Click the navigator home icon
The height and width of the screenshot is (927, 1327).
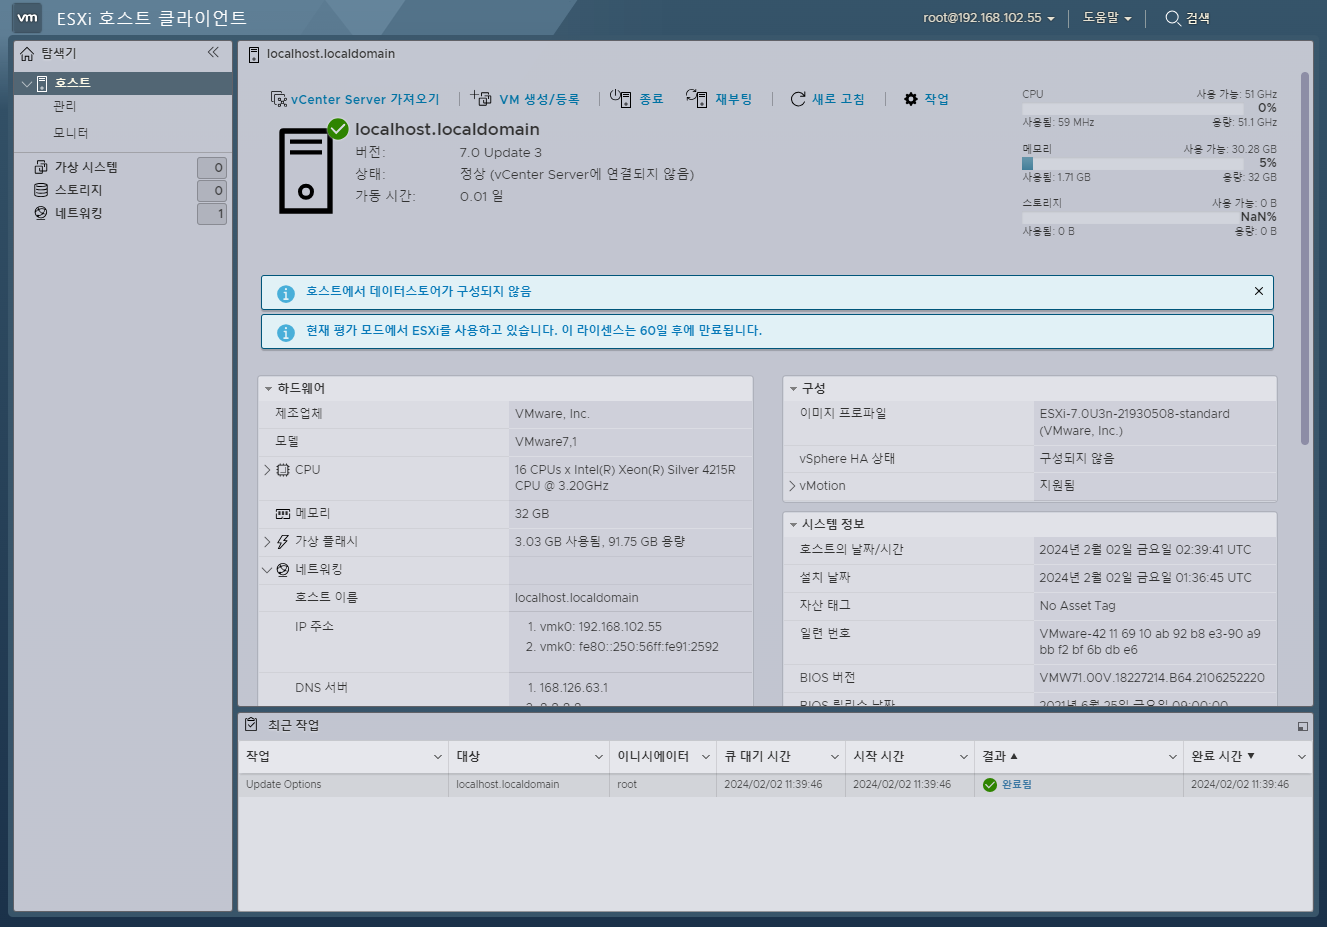click(x=27, y=53)
